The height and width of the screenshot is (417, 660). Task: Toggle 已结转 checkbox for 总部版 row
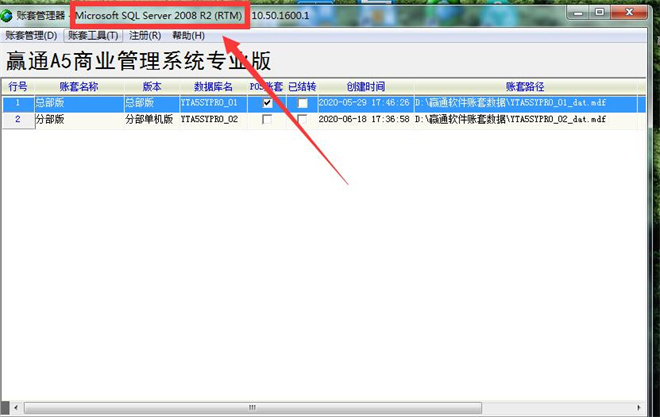tap(302, 103)
